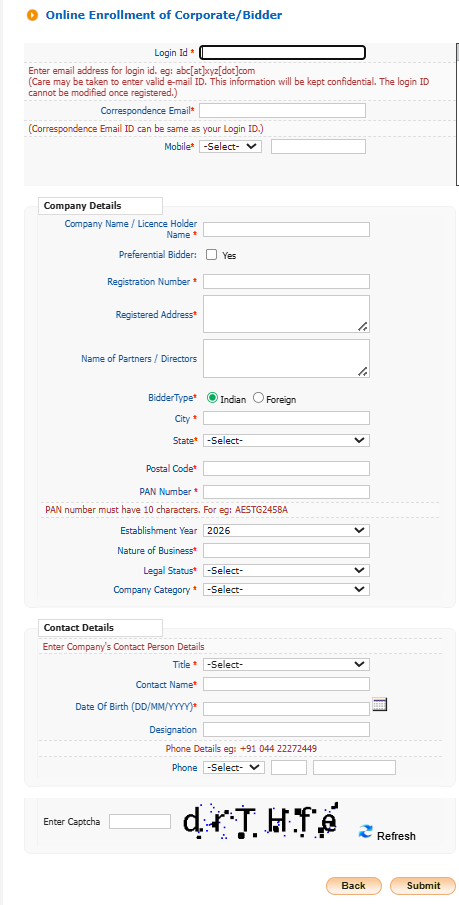Open the State dropdown

[286, 440]
